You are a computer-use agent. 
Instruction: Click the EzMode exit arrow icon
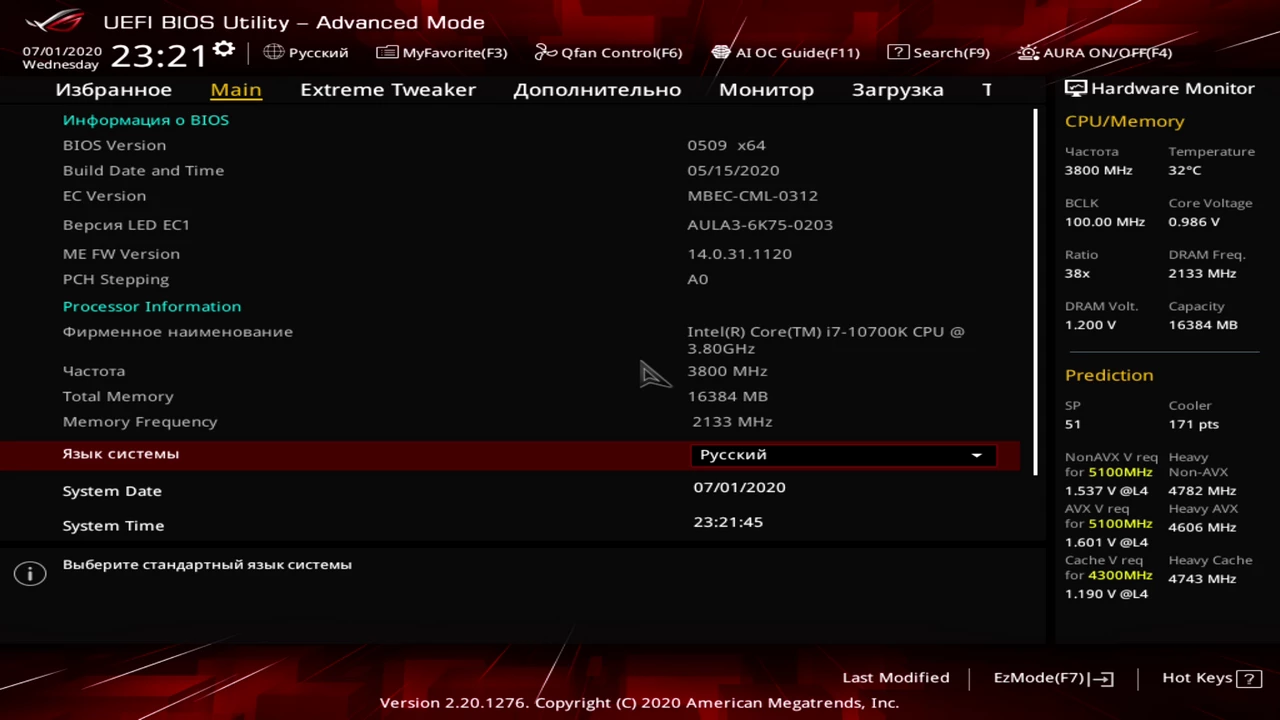(x=1102, y=678)
